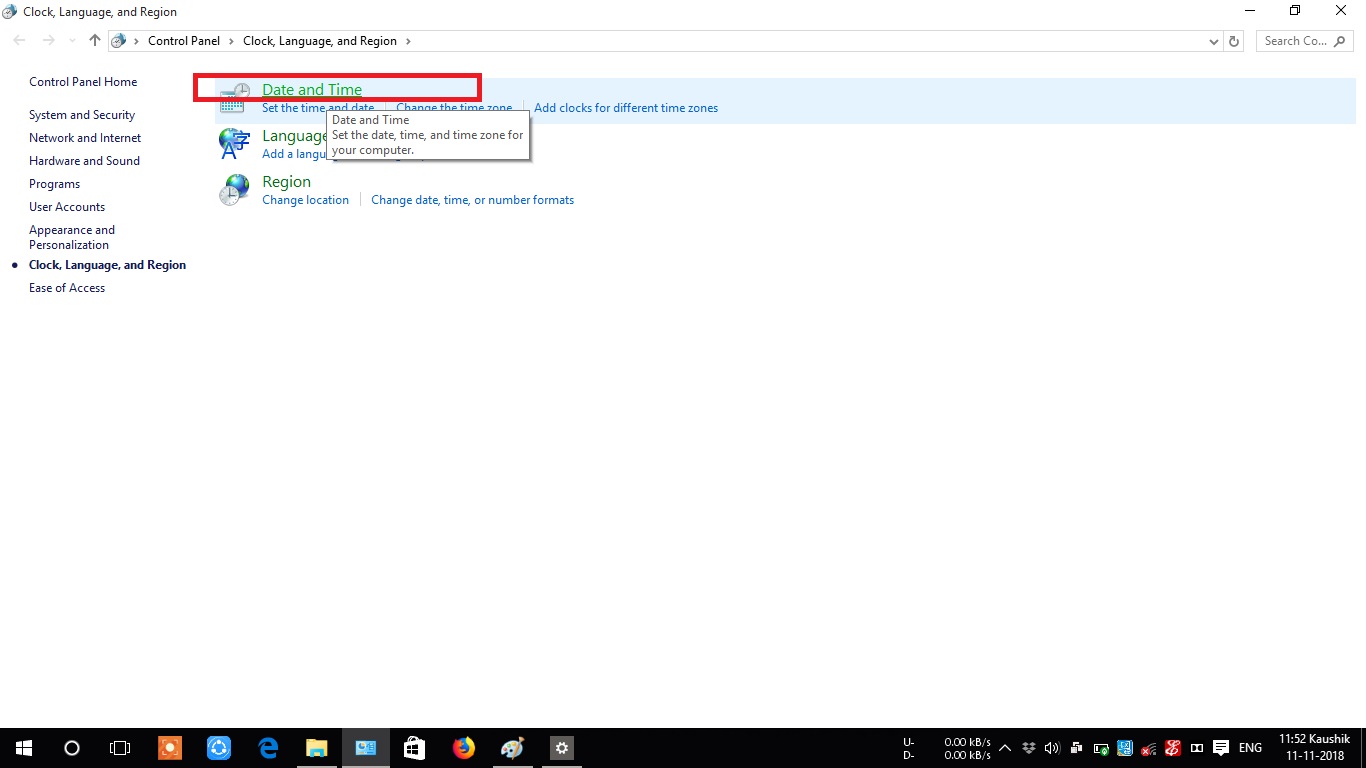Open the blue SHAREit app in taskbar
Screen dimensions: 1366x768
coord(219,748)
